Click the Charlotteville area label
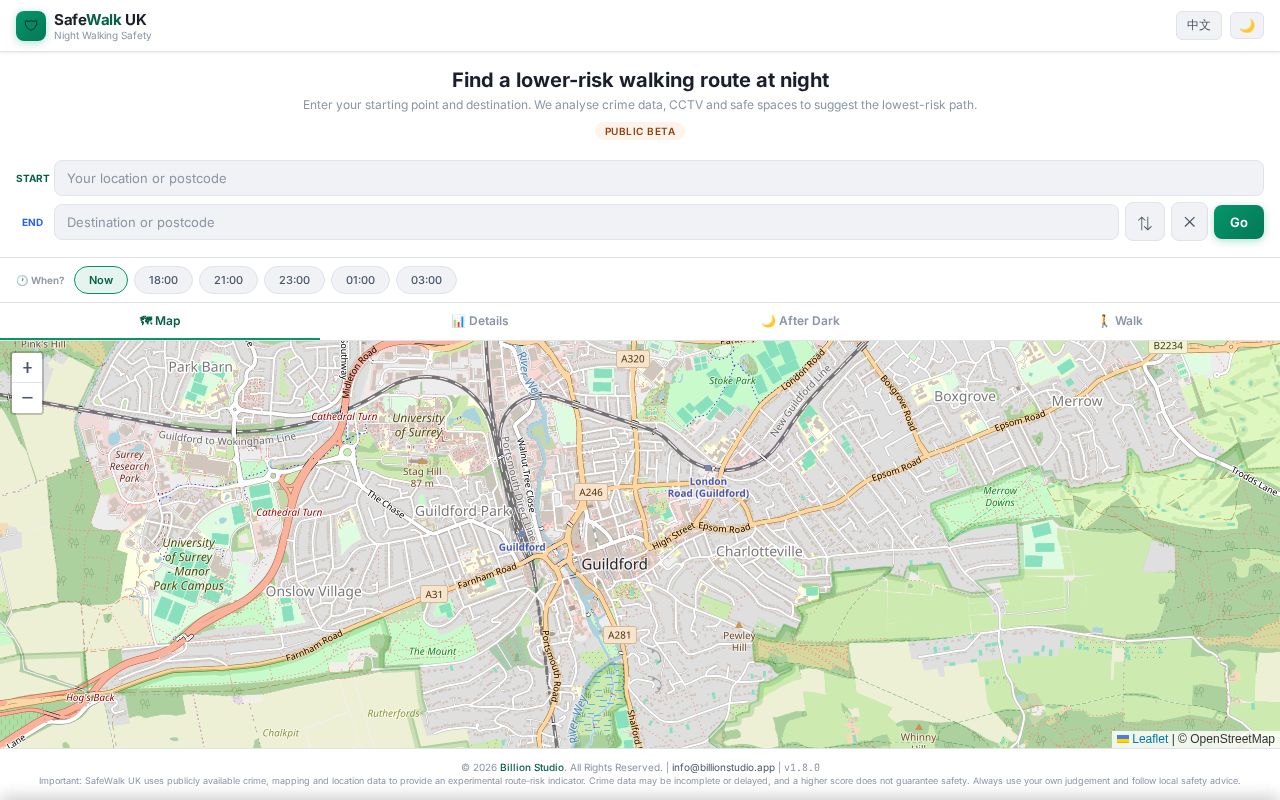Image resolution: width=1280 pixels, height=800 pixels. 759,551
